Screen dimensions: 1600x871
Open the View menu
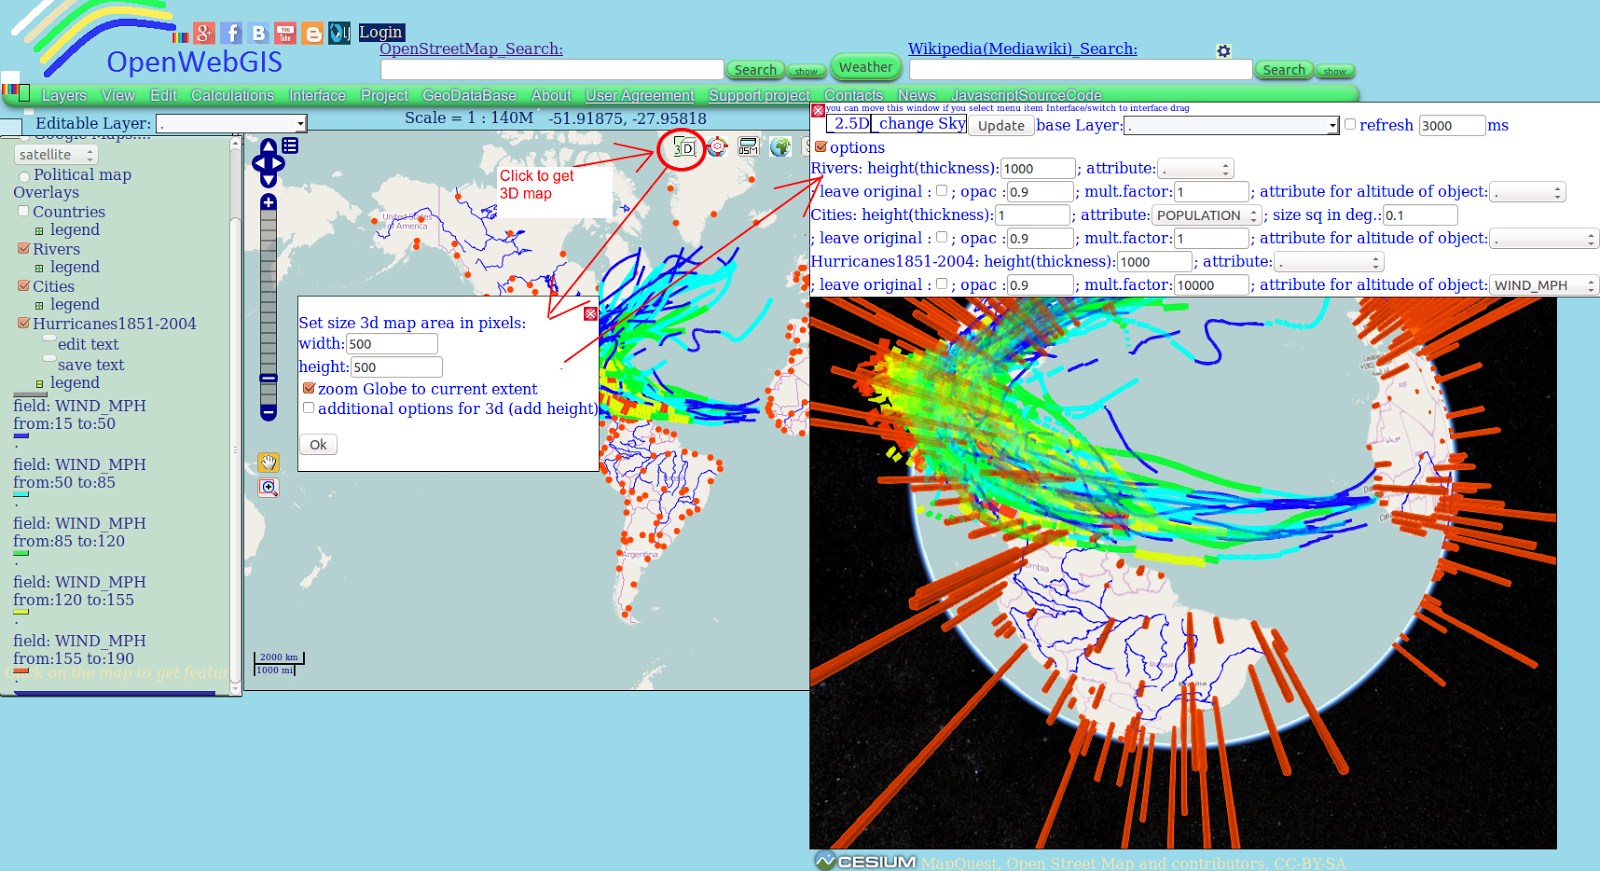click(x=118, y=96)
